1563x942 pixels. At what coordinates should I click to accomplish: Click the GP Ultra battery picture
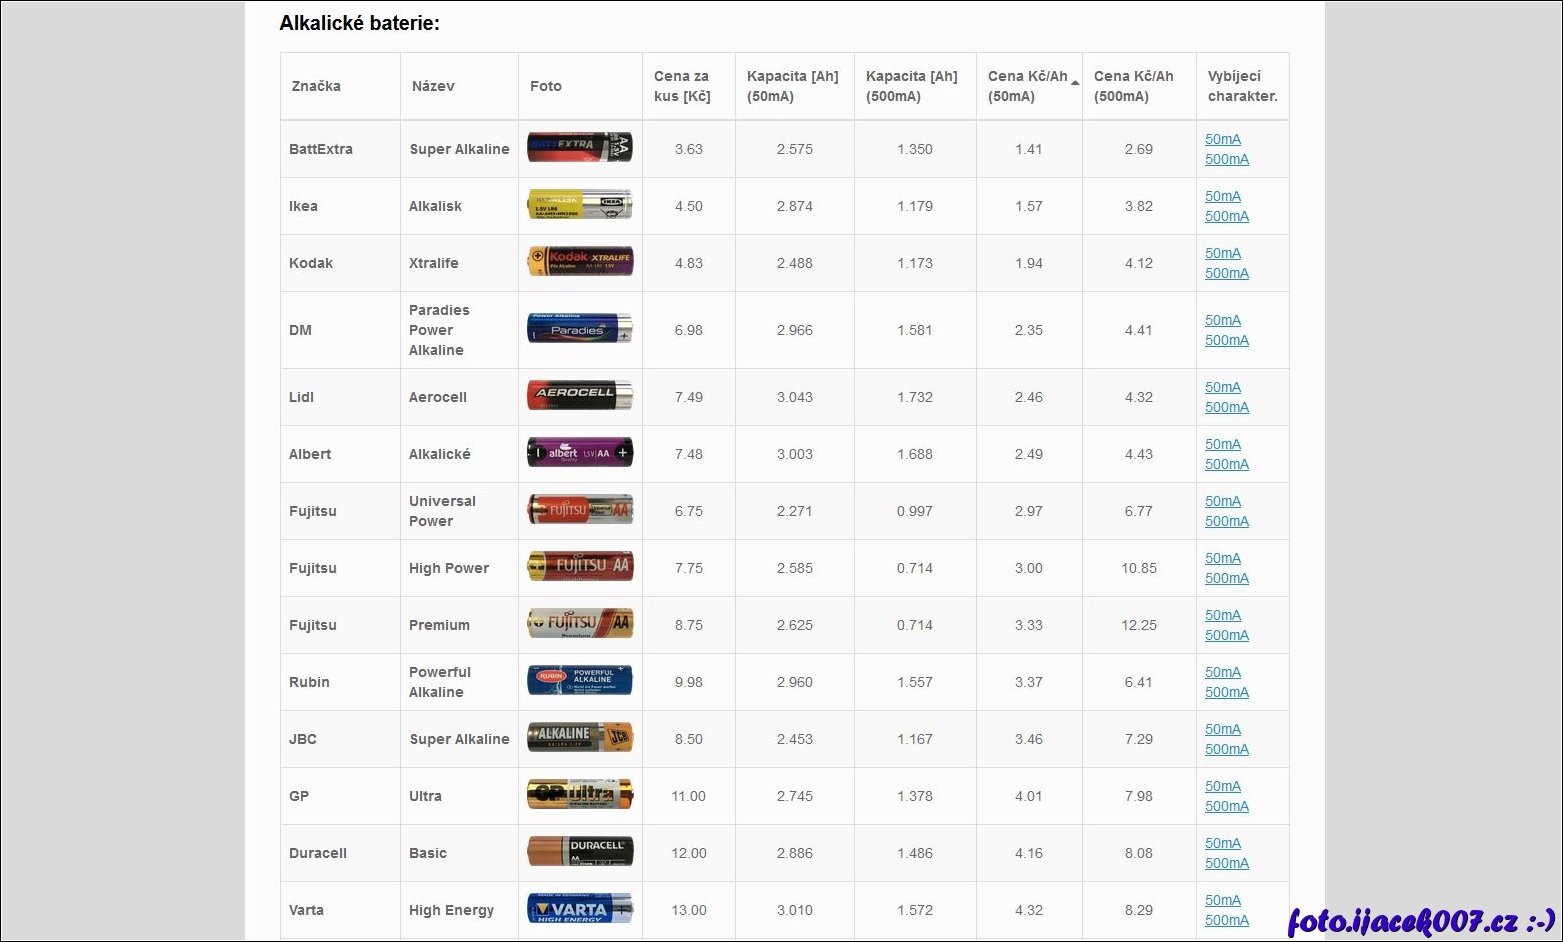(580, 796)
